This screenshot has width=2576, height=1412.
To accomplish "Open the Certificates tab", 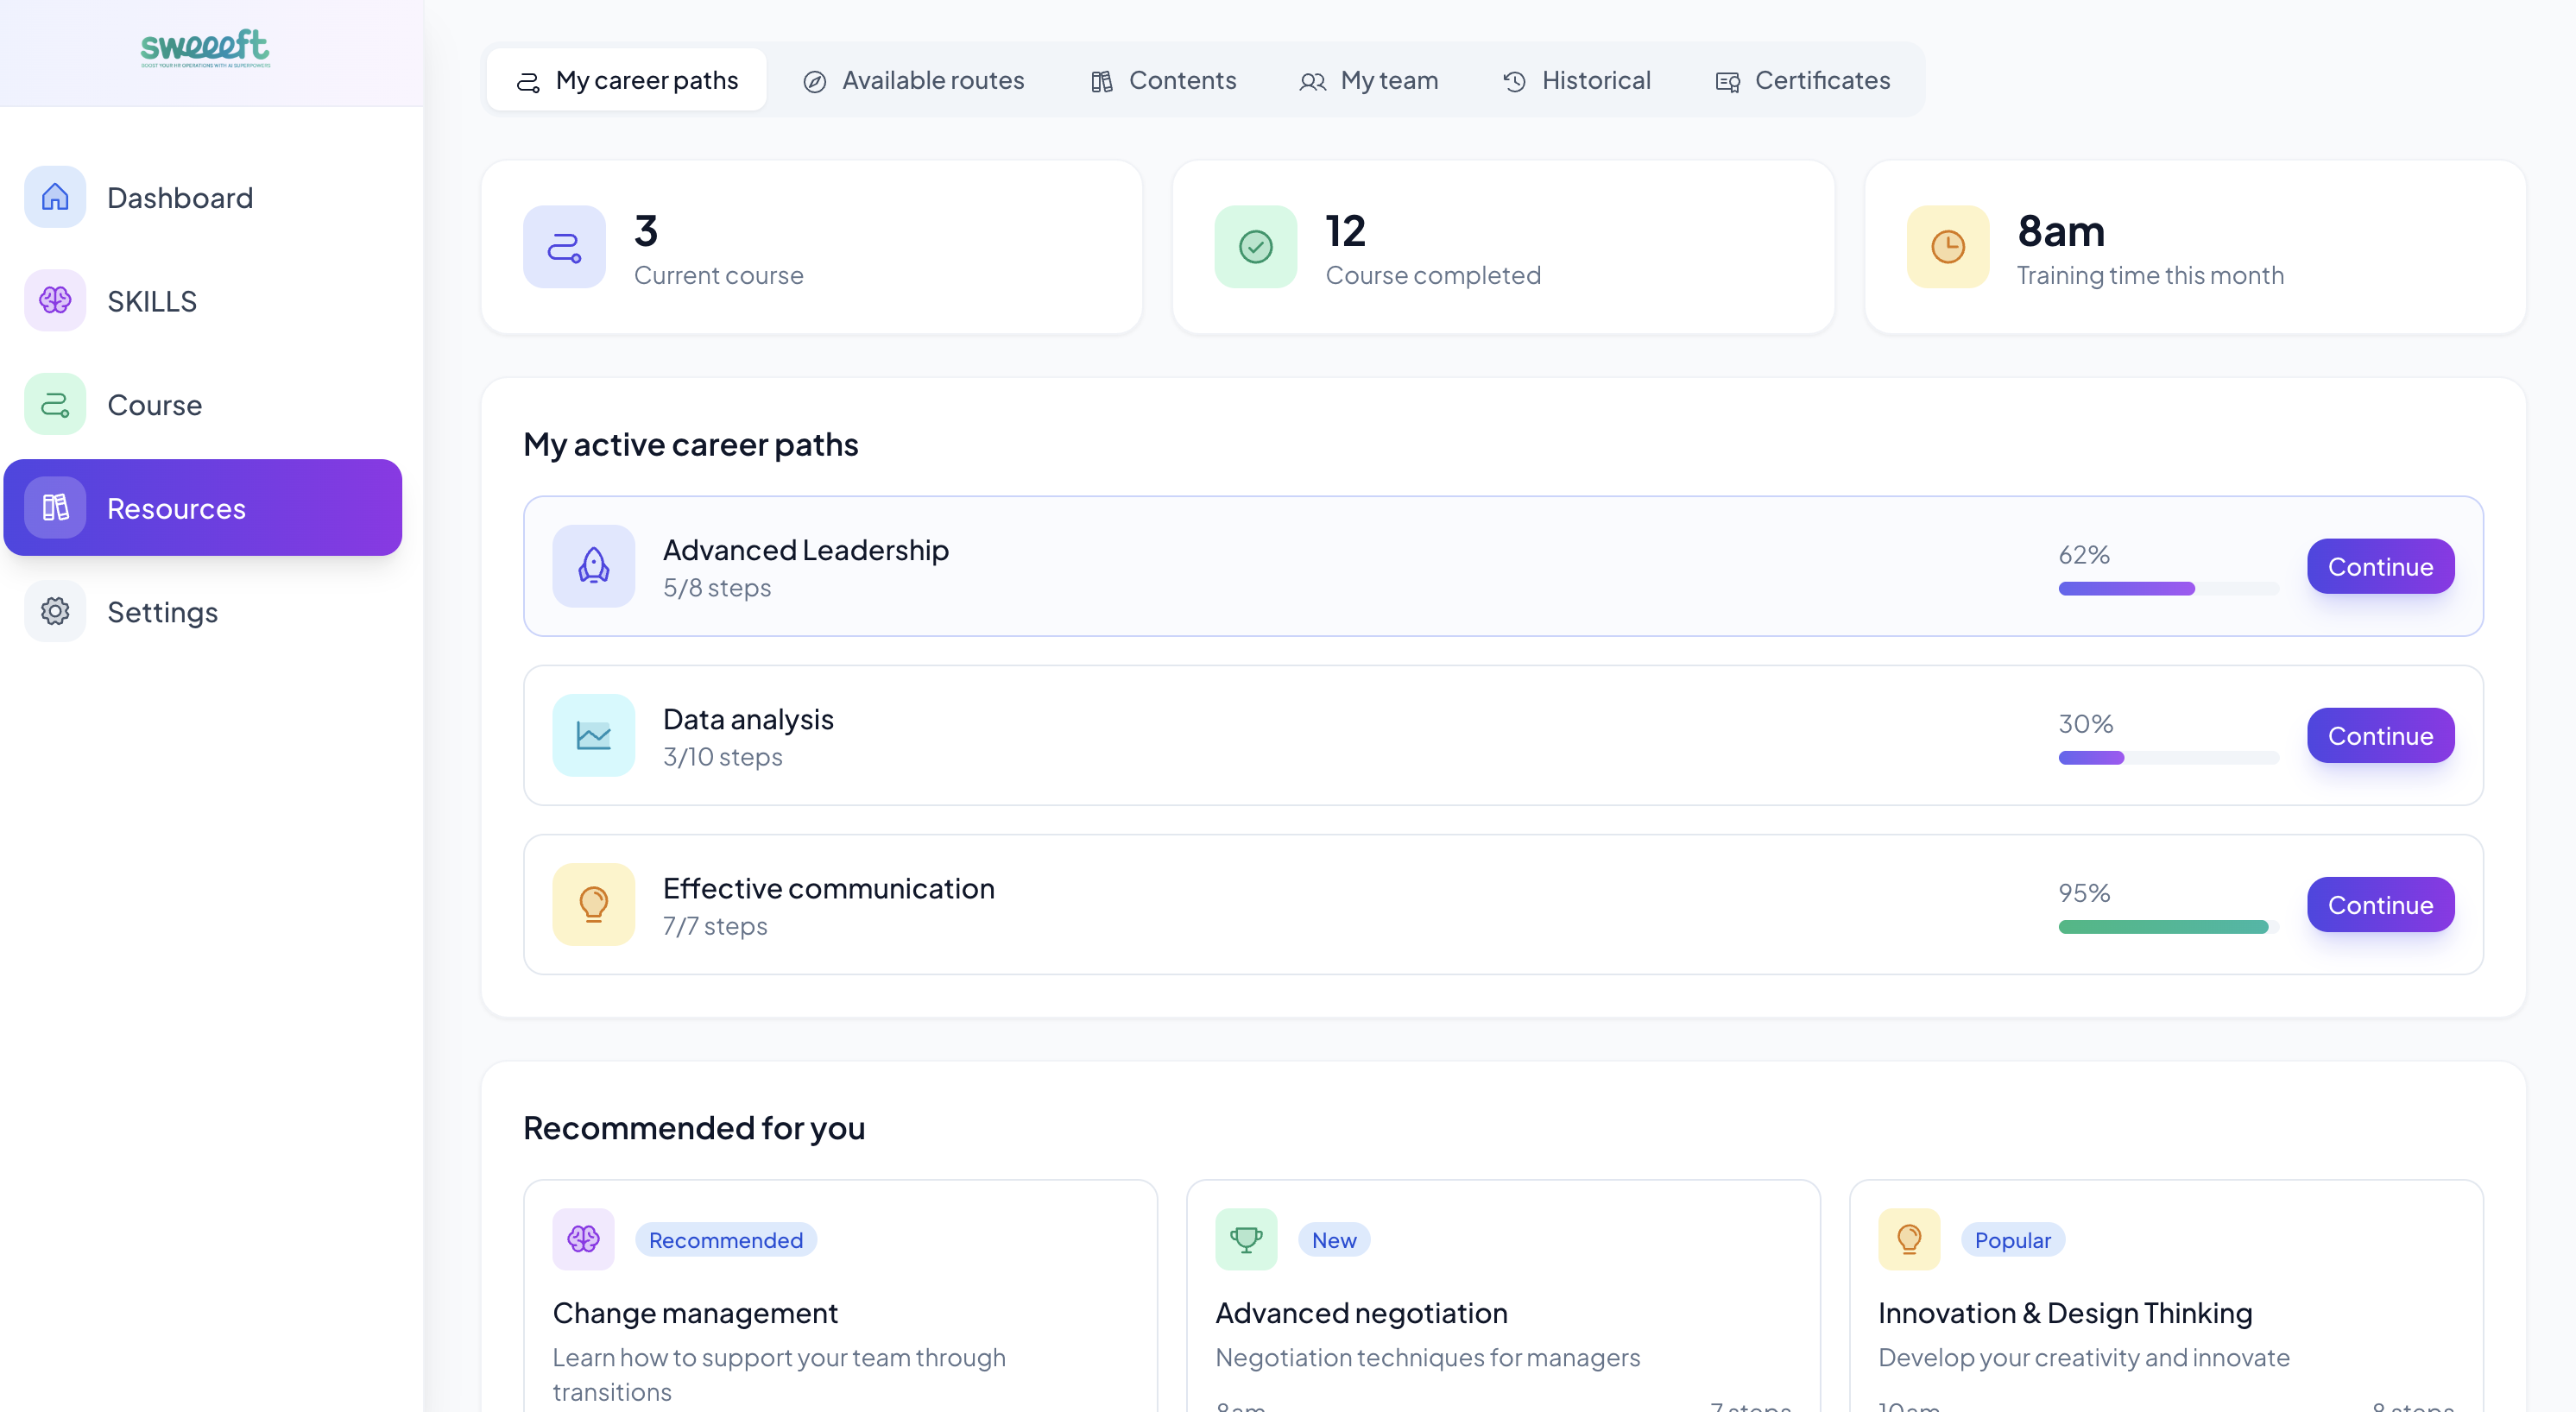I will pos(1802,80).
